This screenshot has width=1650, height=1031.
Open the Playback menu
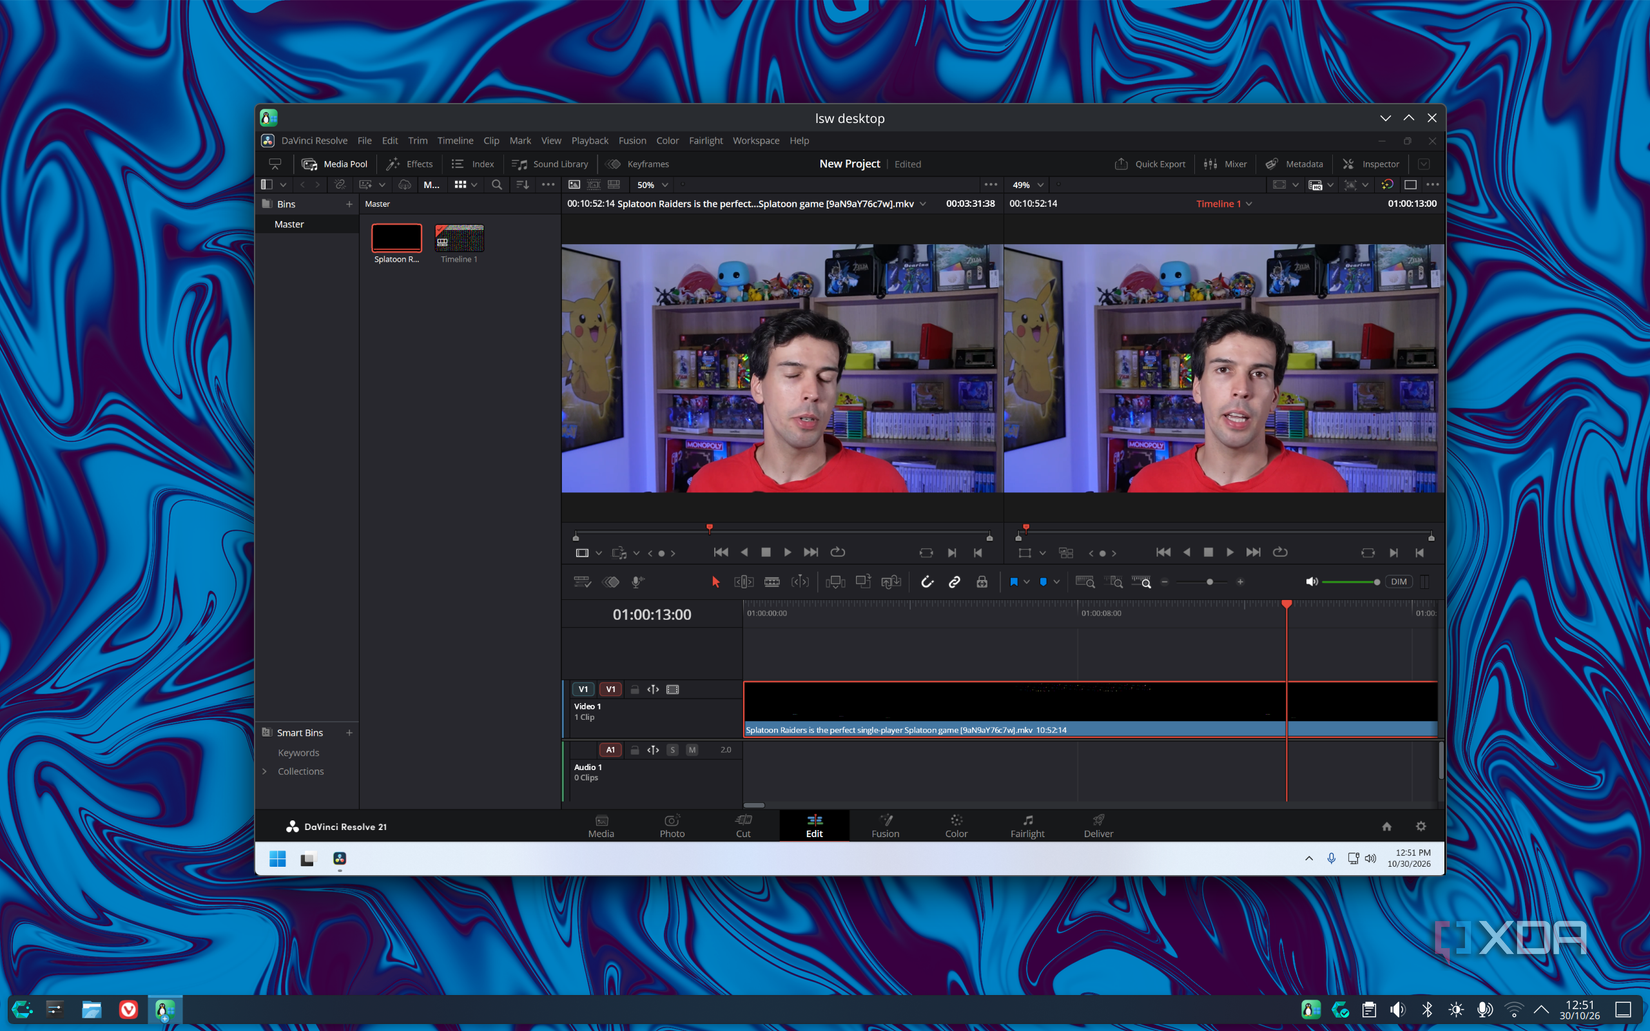[589, 141]
